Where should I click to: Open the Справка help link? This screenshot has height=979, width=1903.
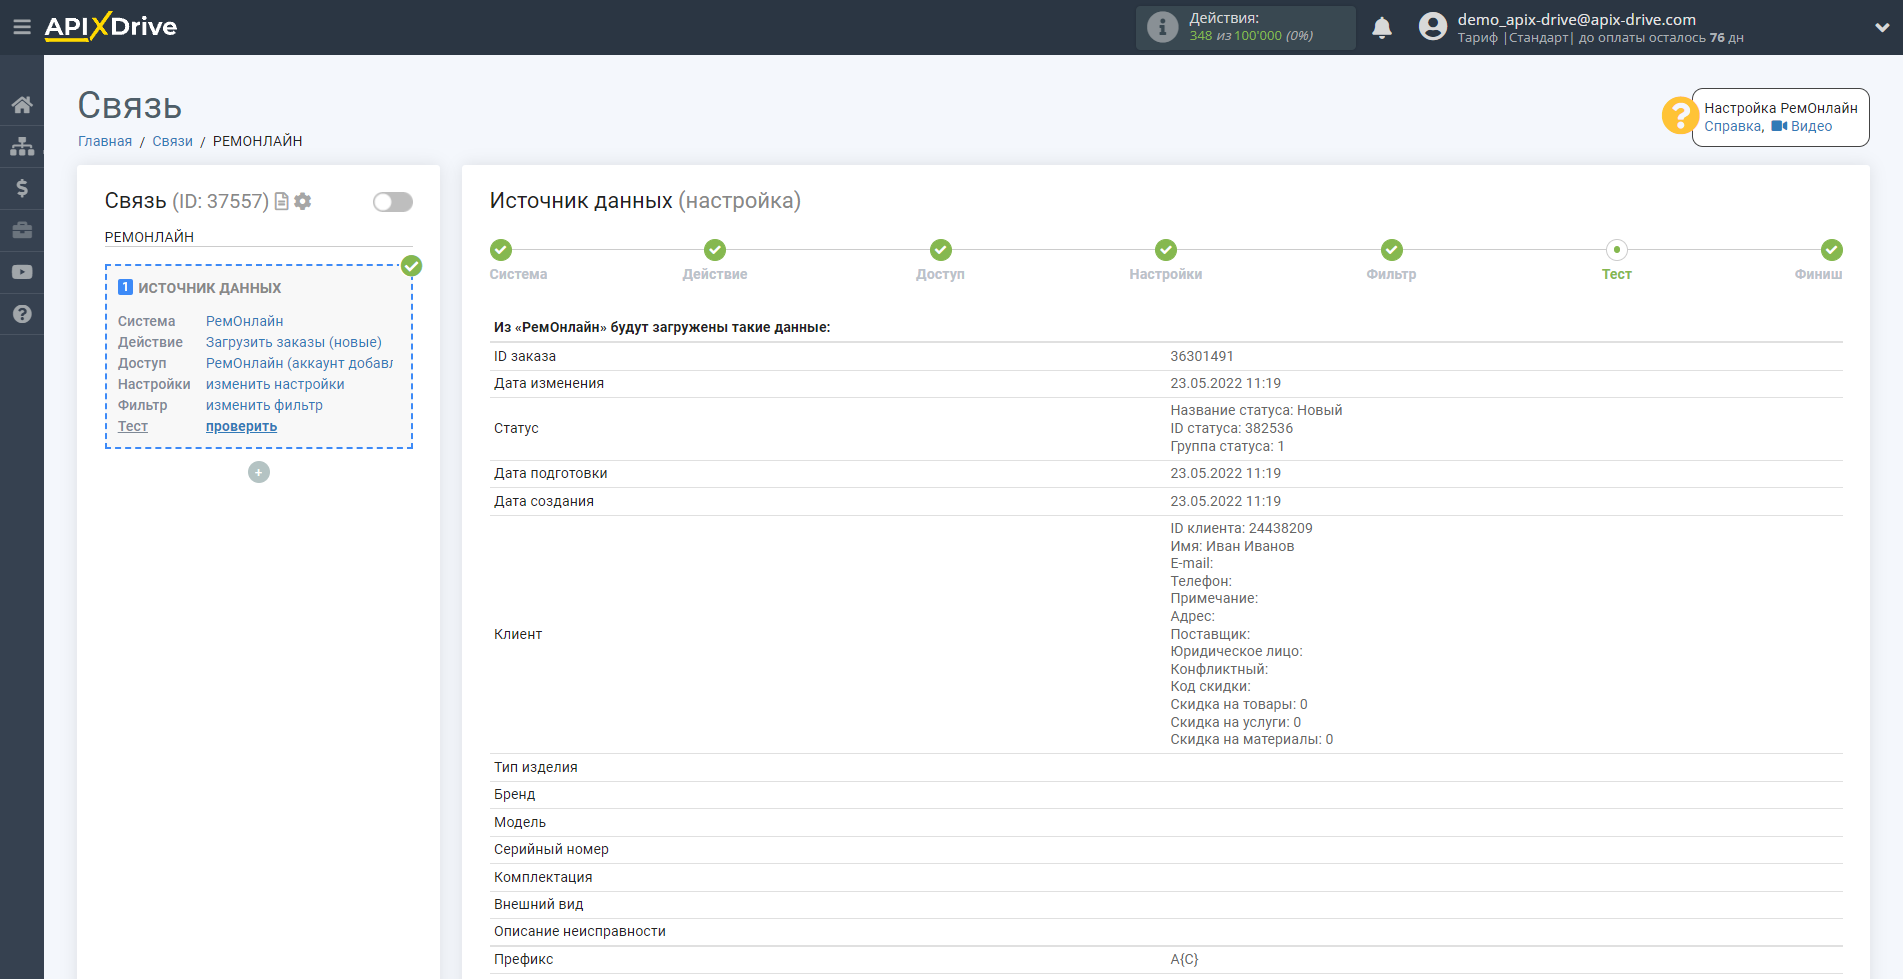(1733, 126)
